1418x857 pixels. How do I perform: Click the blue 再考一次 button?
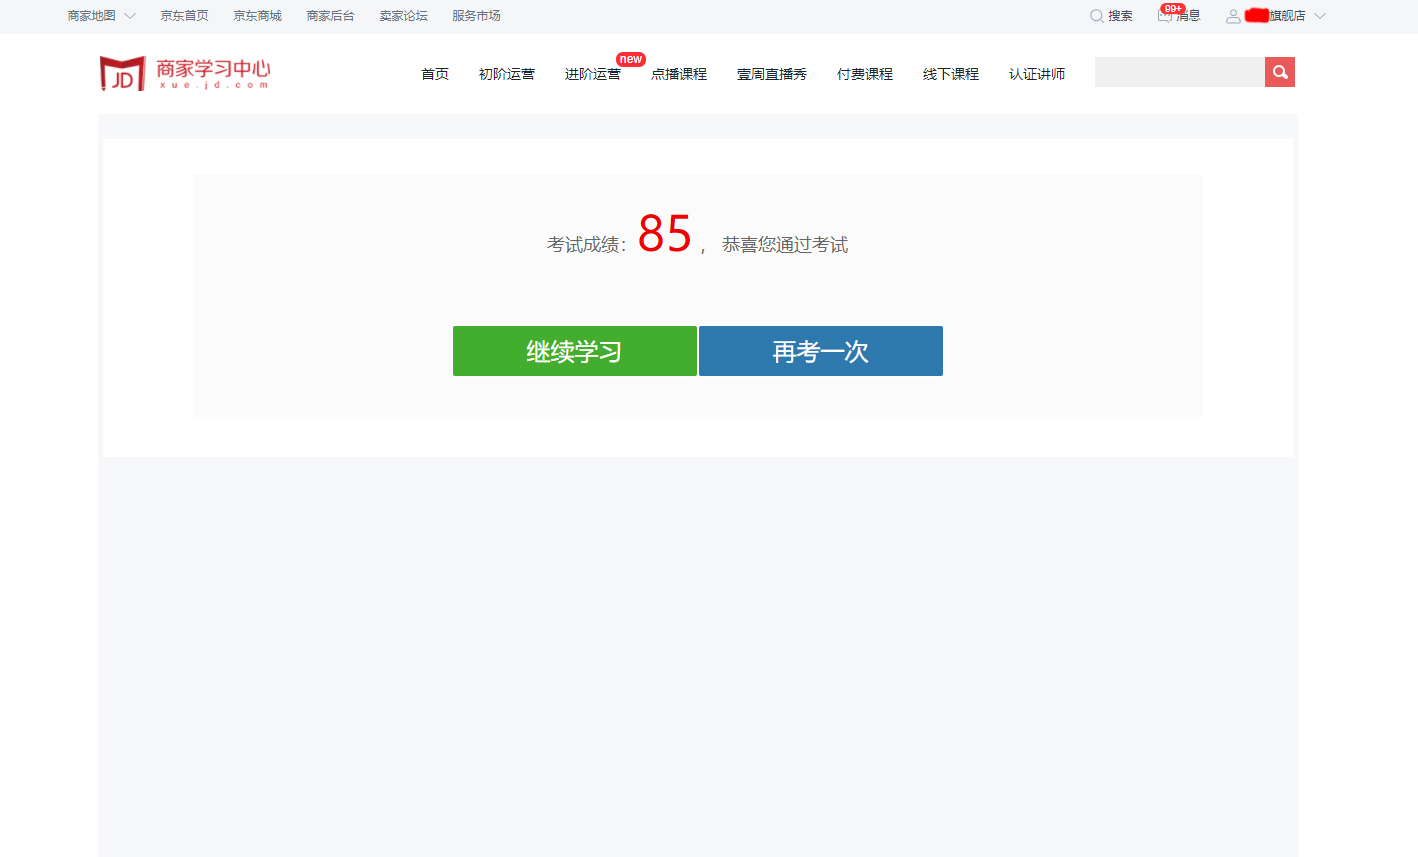[x=821, y=351]
